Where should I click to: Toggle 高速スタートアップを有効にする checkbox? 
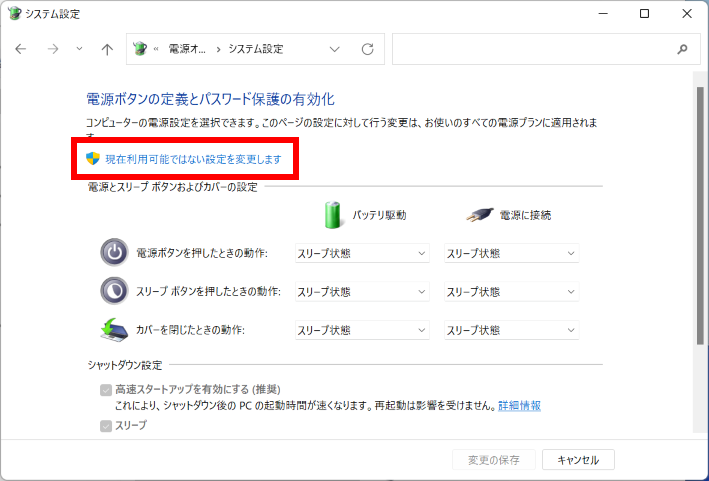coord(106,389)
